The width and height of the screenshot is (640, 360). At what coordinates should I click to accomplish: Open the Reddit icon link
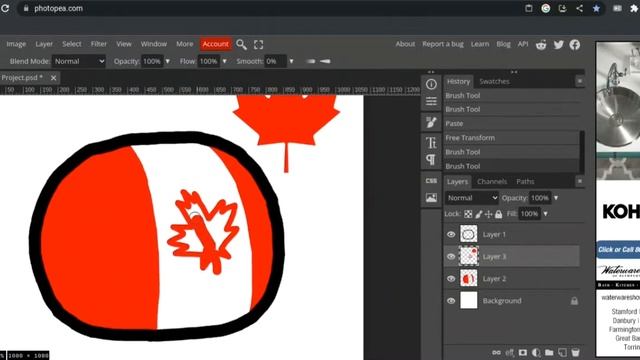coord(541,44)
